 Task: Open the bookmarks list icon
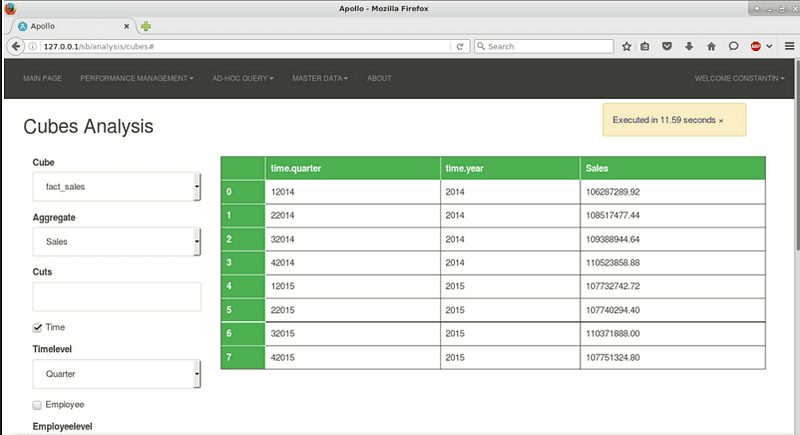(645, 46)
